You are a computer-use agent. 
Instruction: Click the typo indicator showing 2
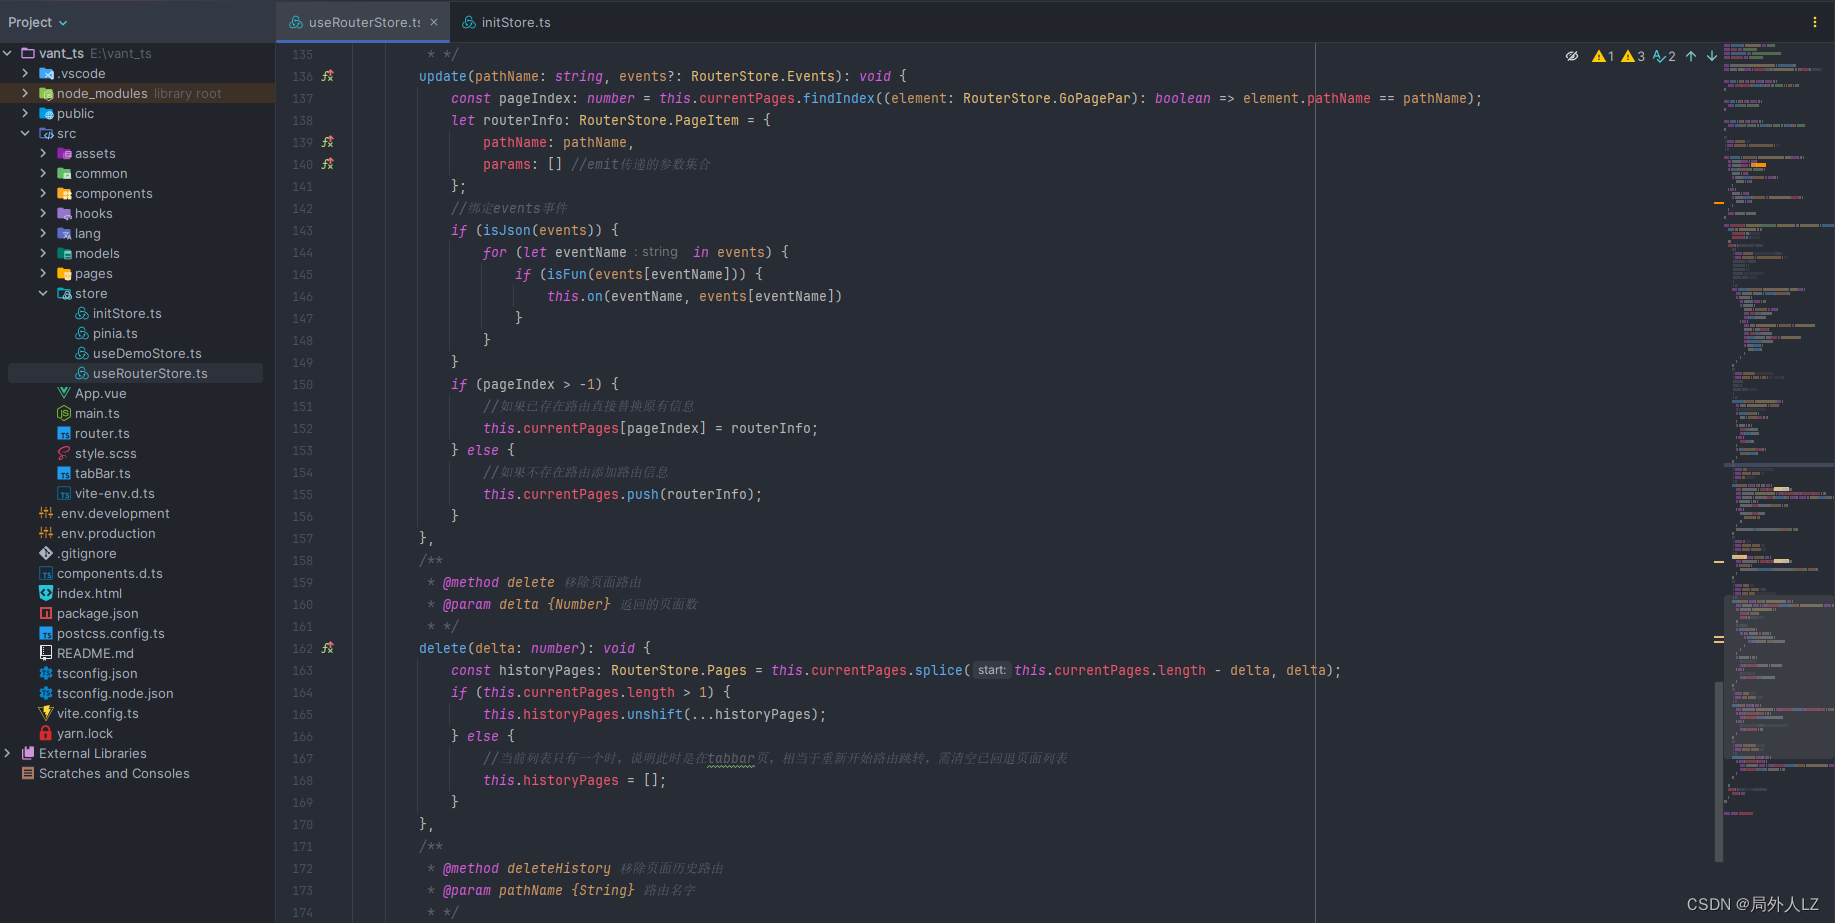(1665, 56)
